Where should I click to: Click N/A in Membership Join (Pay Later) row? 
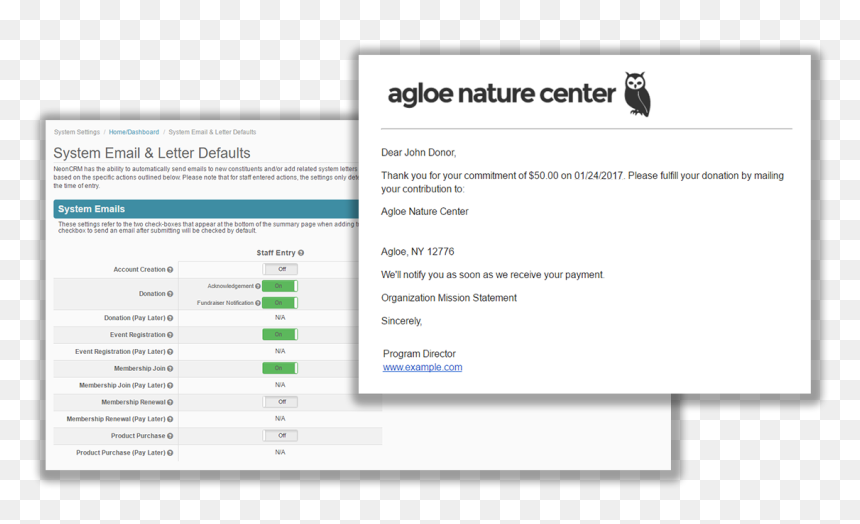click(x=280, y=385)
